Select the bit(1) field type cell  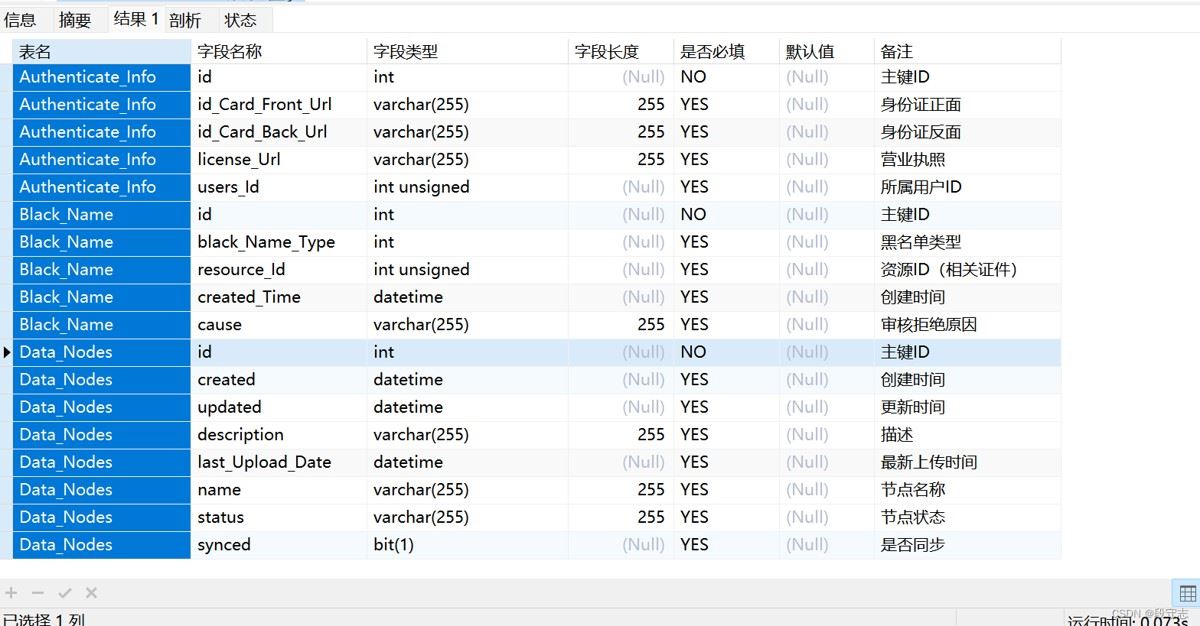394,544
